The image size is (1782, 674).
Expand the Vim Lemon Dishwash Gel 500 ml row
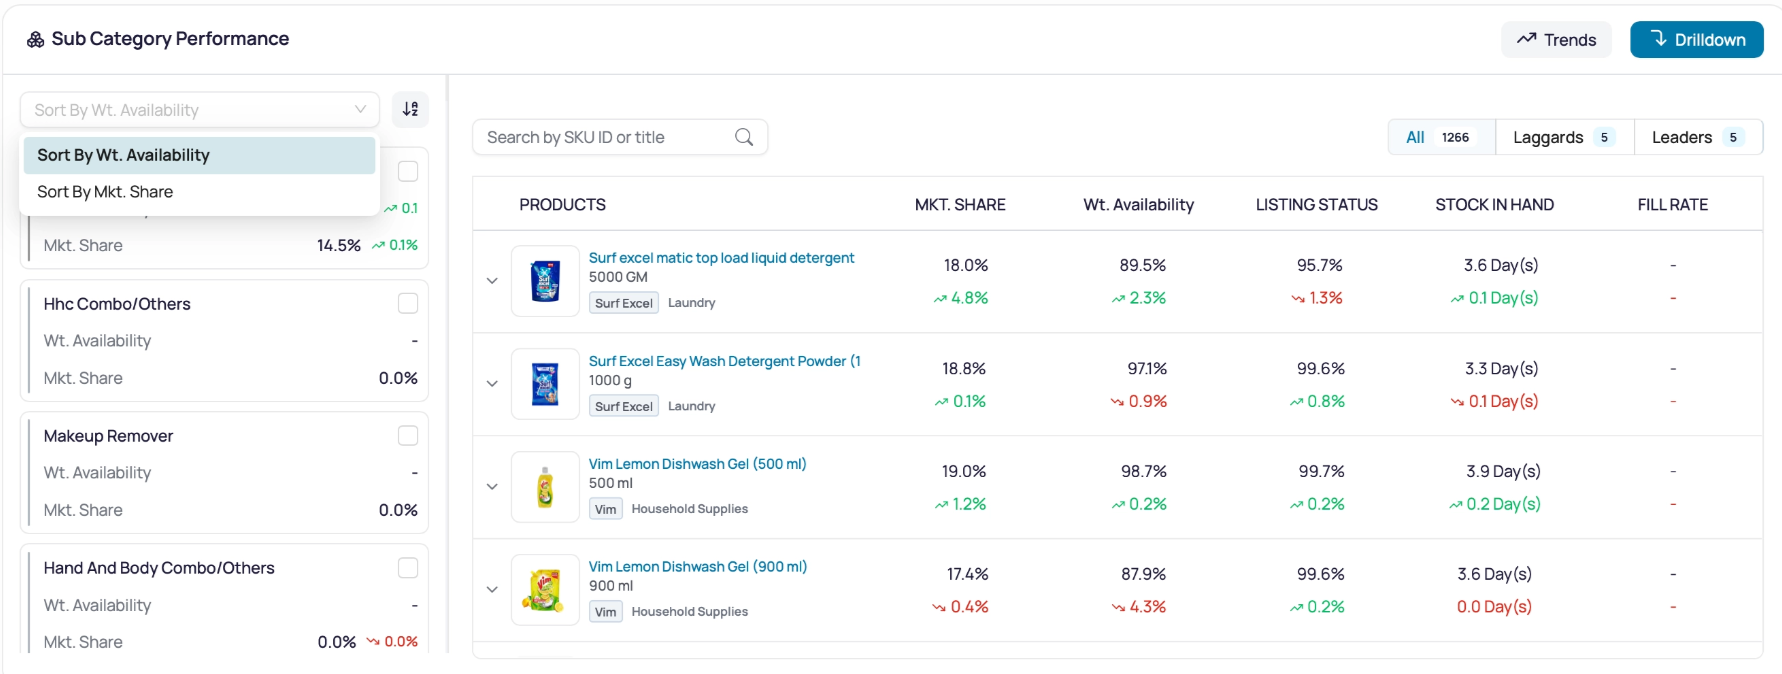tap(492, 487)
